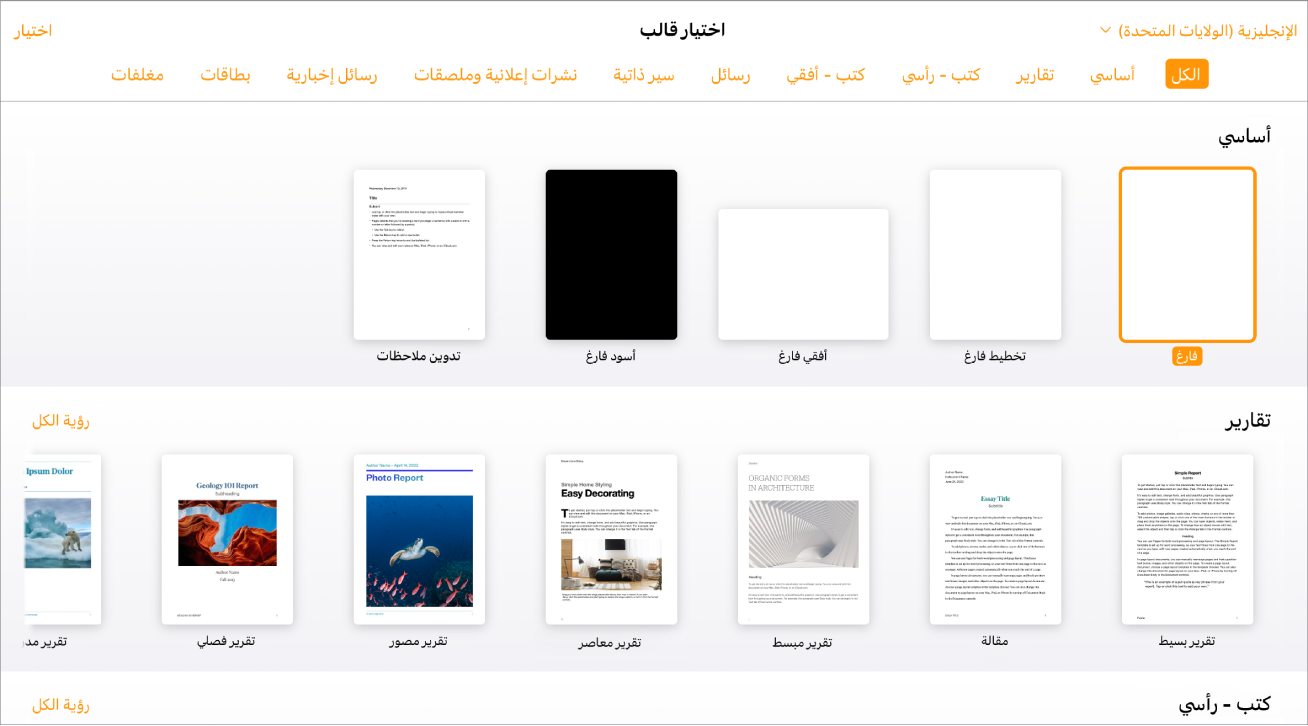Select the كتب - أفقي category
The height and width of the screenshot is (726, 1308).
(x=826, y=73)
